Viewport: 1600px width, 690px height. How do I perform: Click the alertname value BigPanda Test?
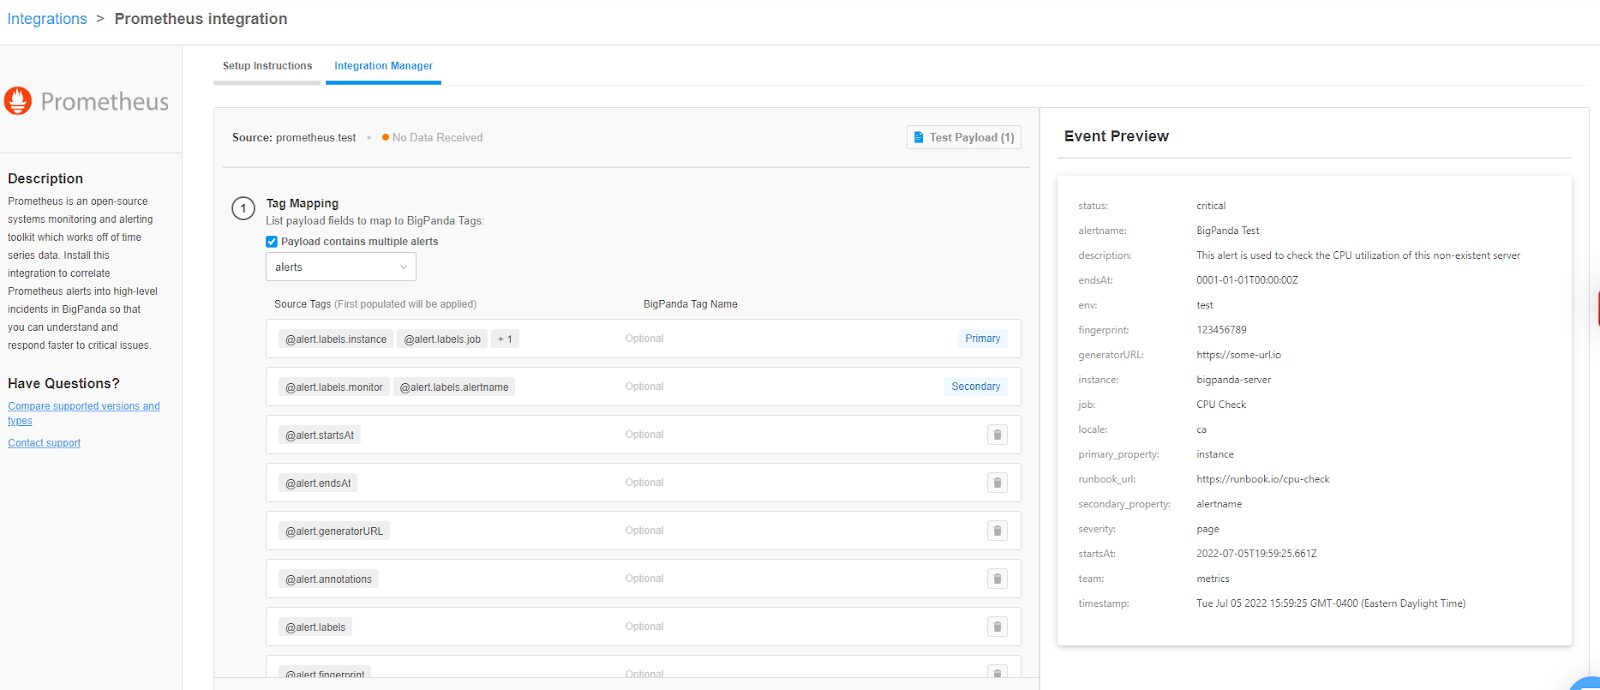(1227, 231)
